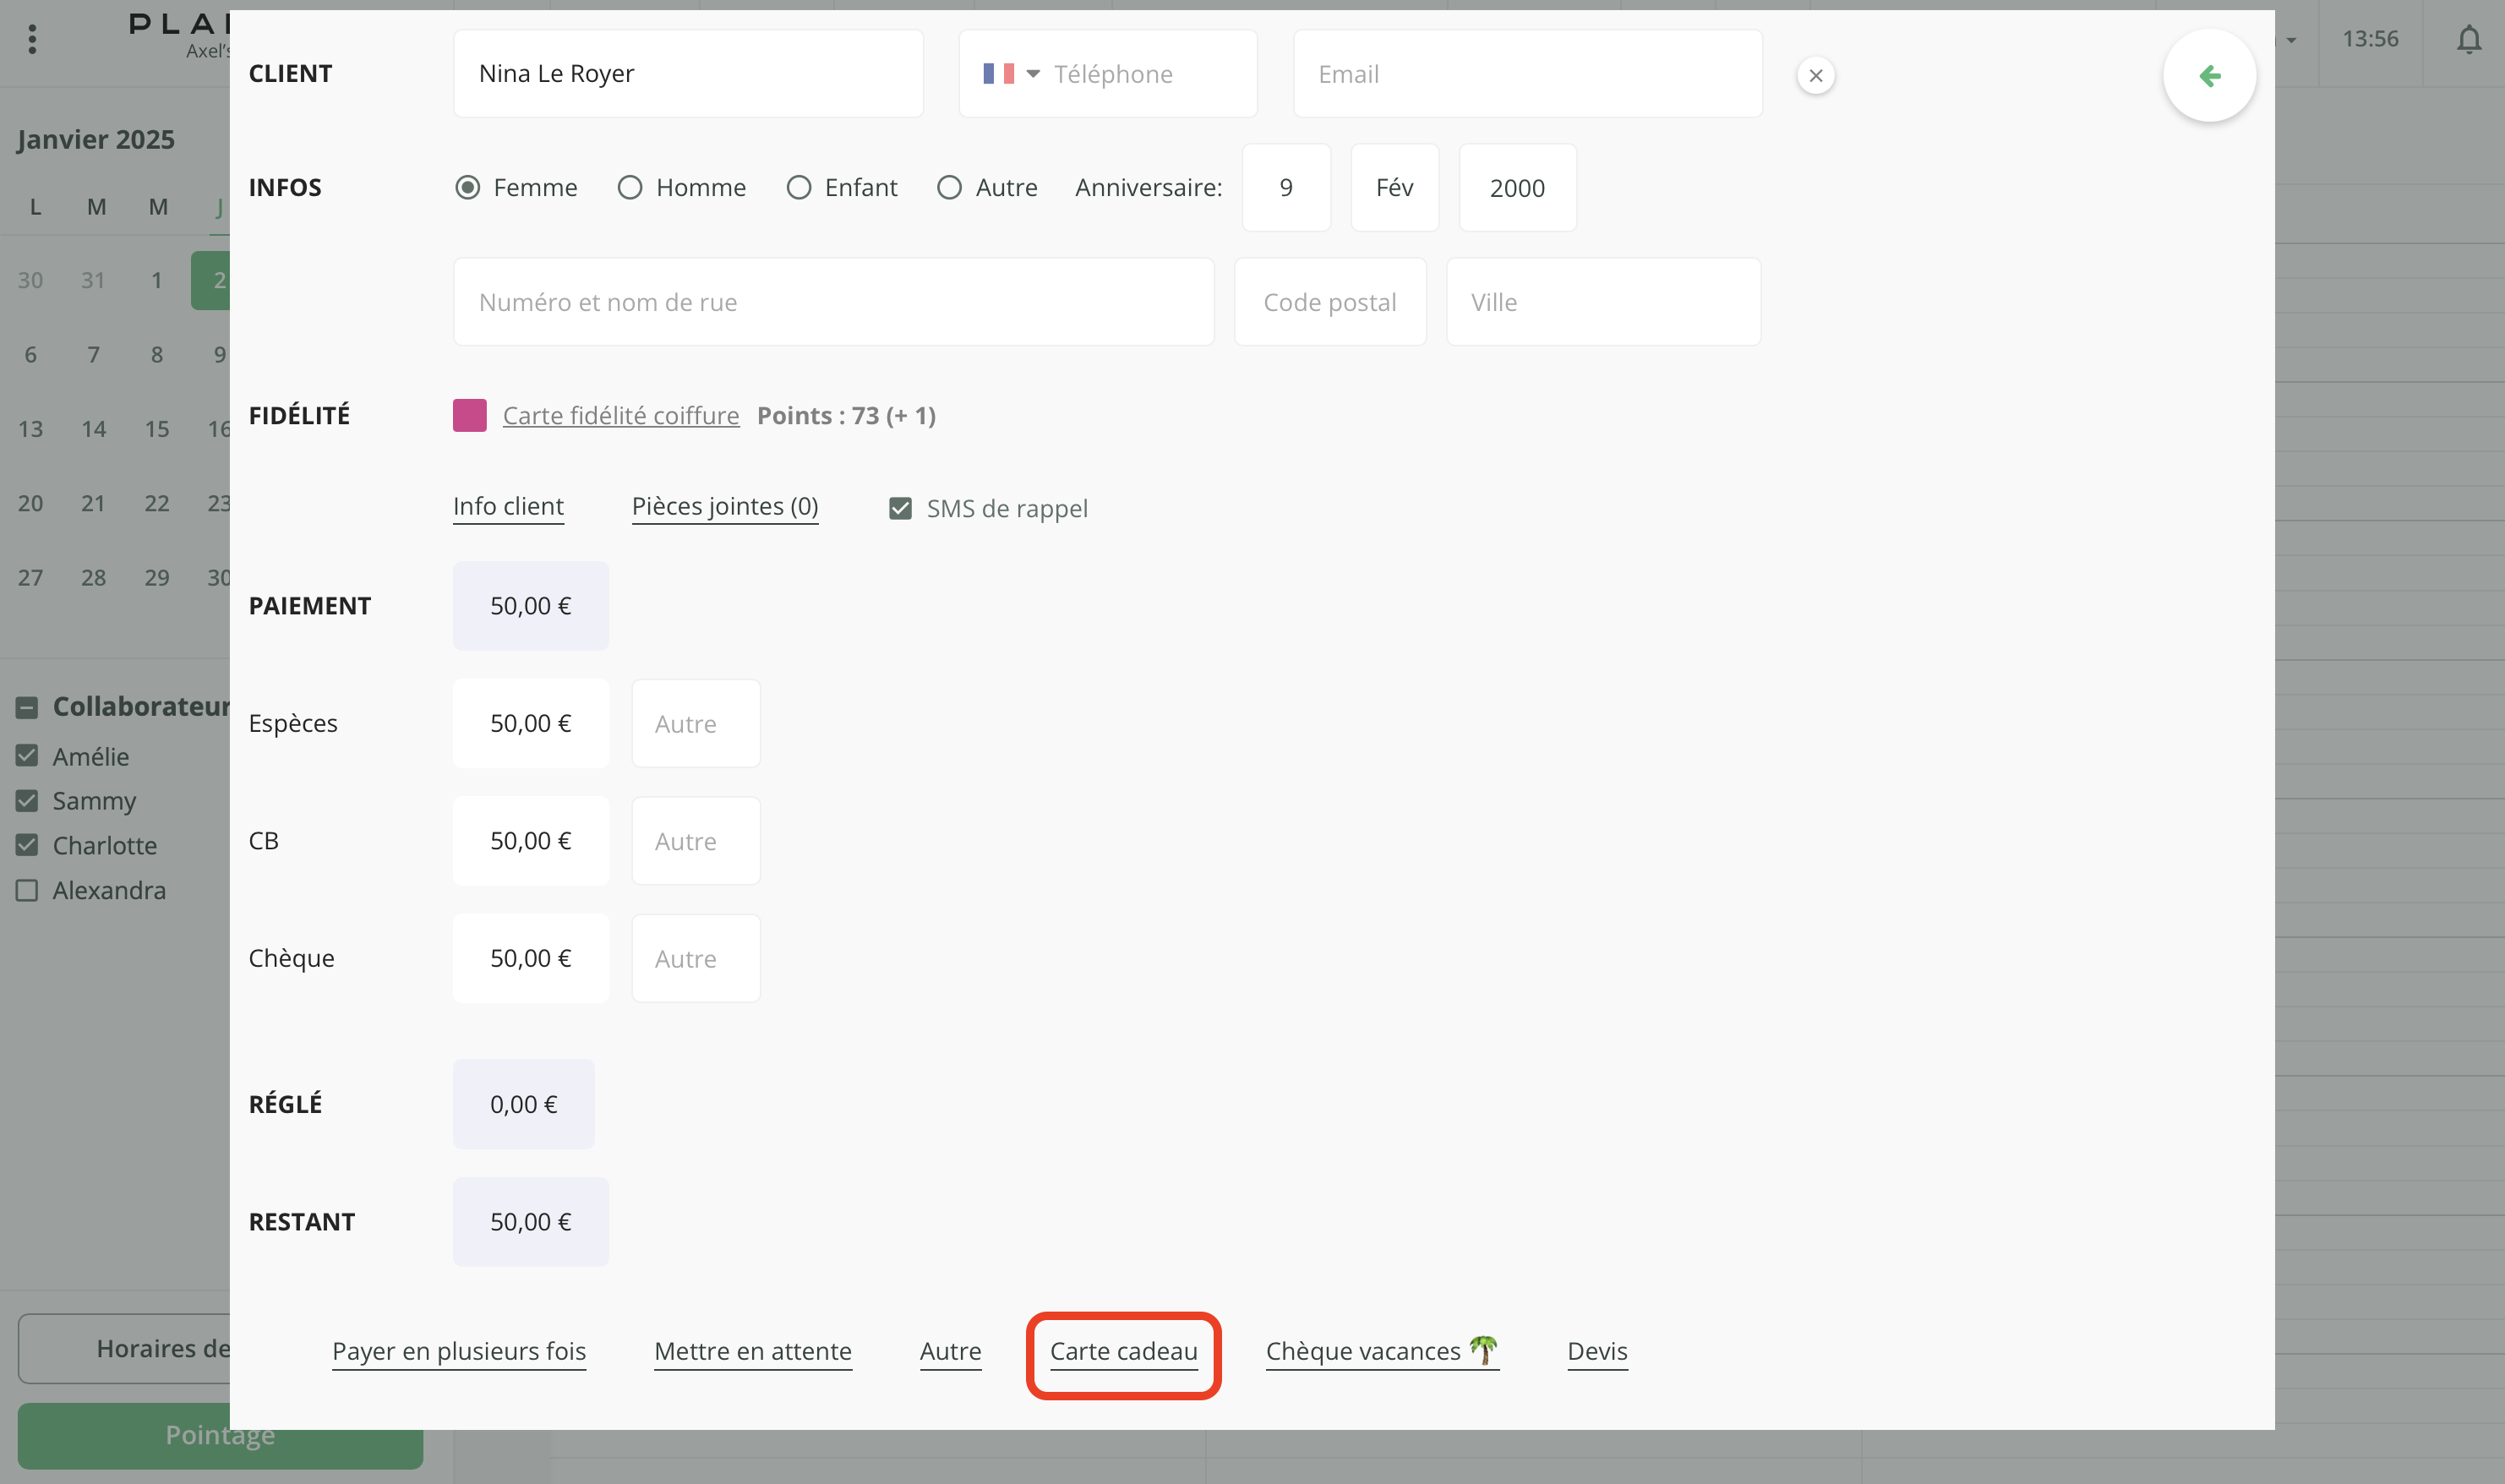Open the birthday month Fév selector
This screenshot has width=2505, height=1484.
(x=1394, y=188)
